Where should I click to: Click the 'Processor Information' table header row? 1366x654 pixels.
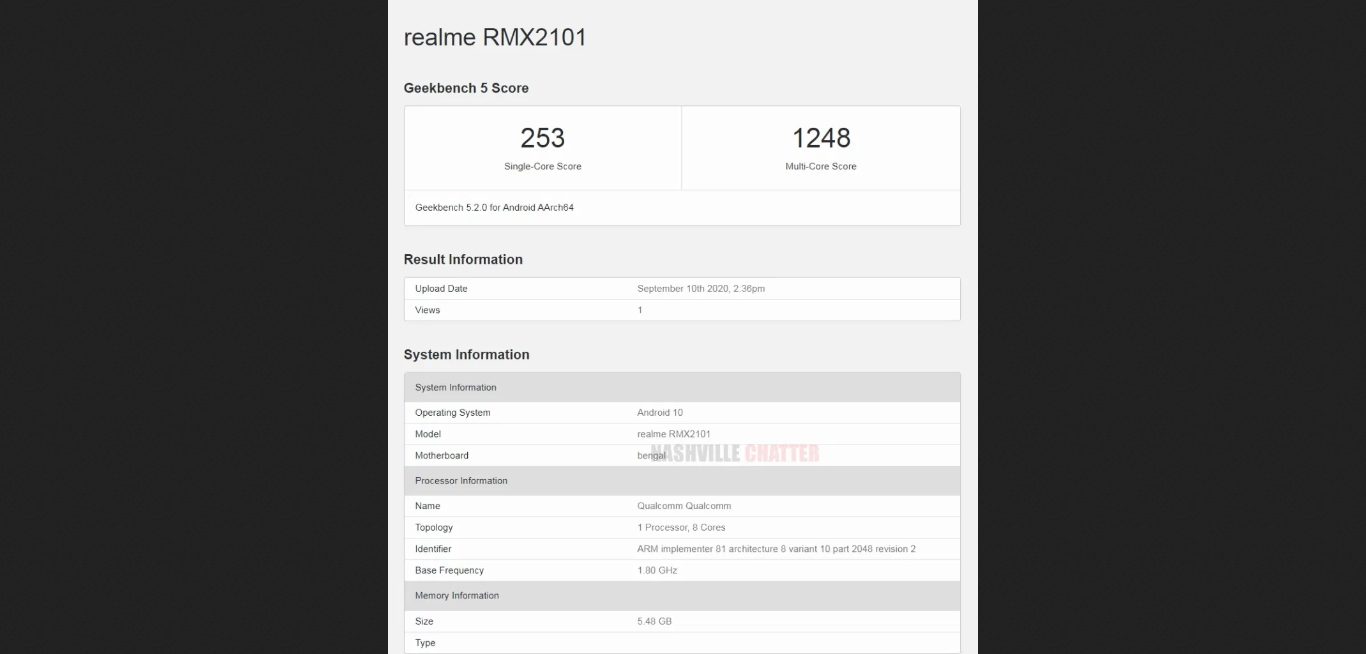(x=682, y=481)
